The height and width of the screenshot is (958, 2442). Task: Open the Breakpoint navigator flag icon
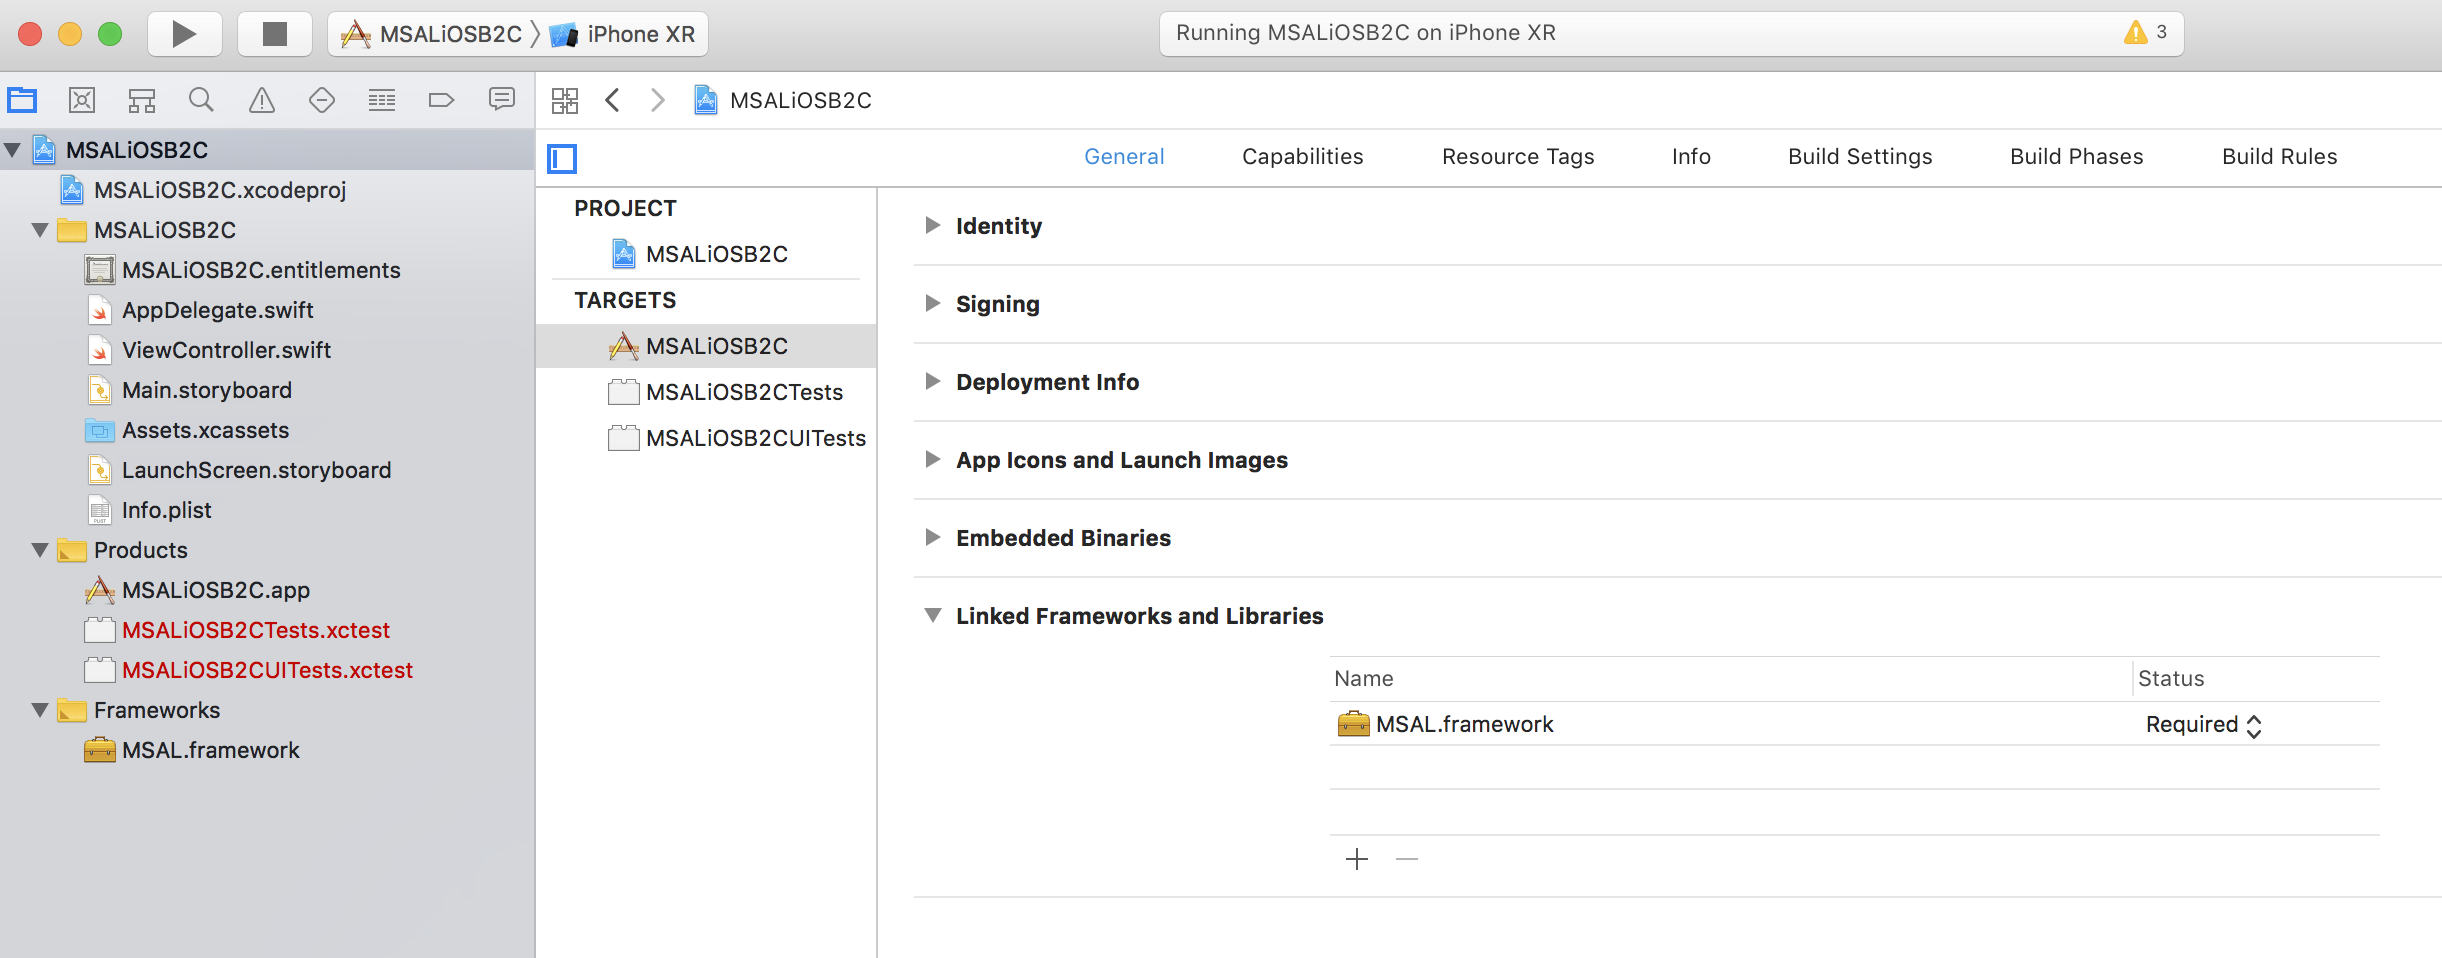pos(441,100)
